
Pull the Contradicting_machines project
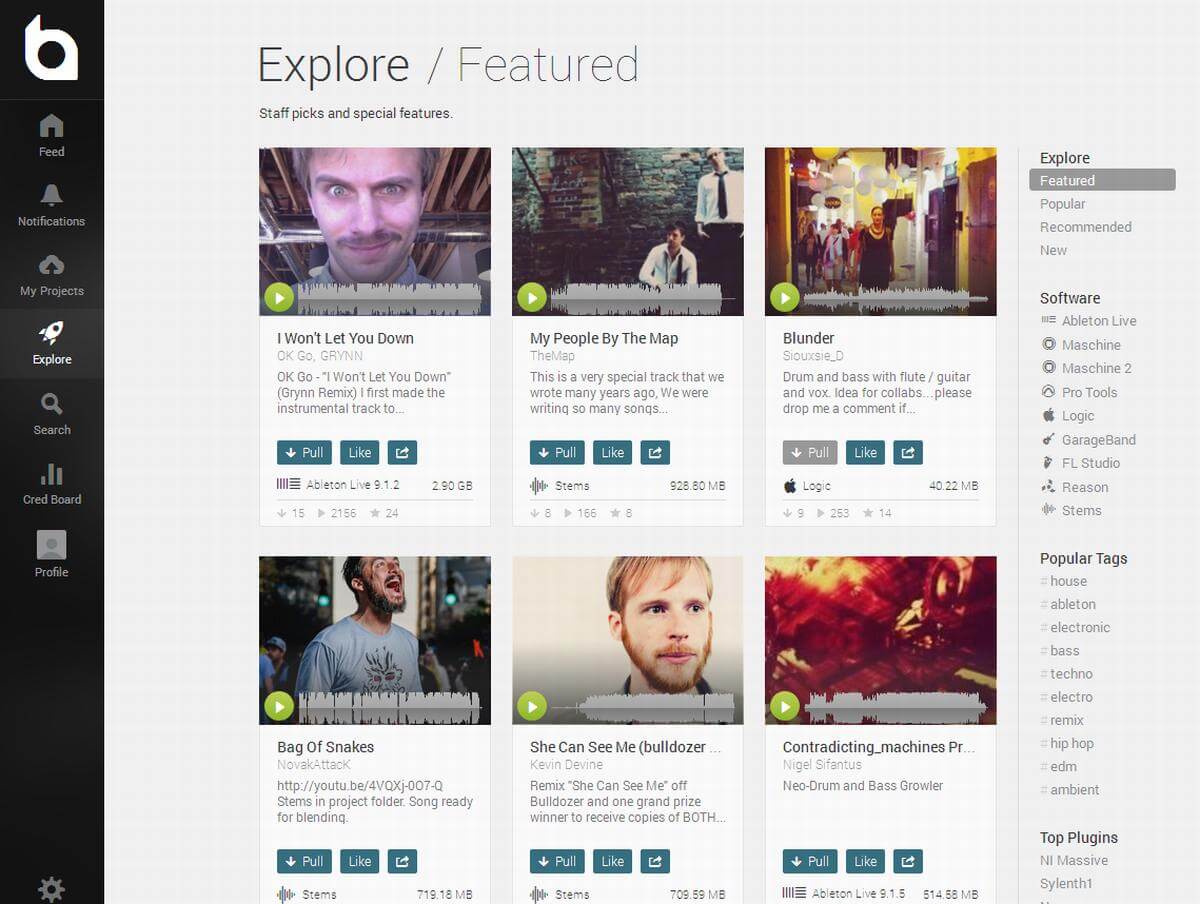(x=810, y=861)
